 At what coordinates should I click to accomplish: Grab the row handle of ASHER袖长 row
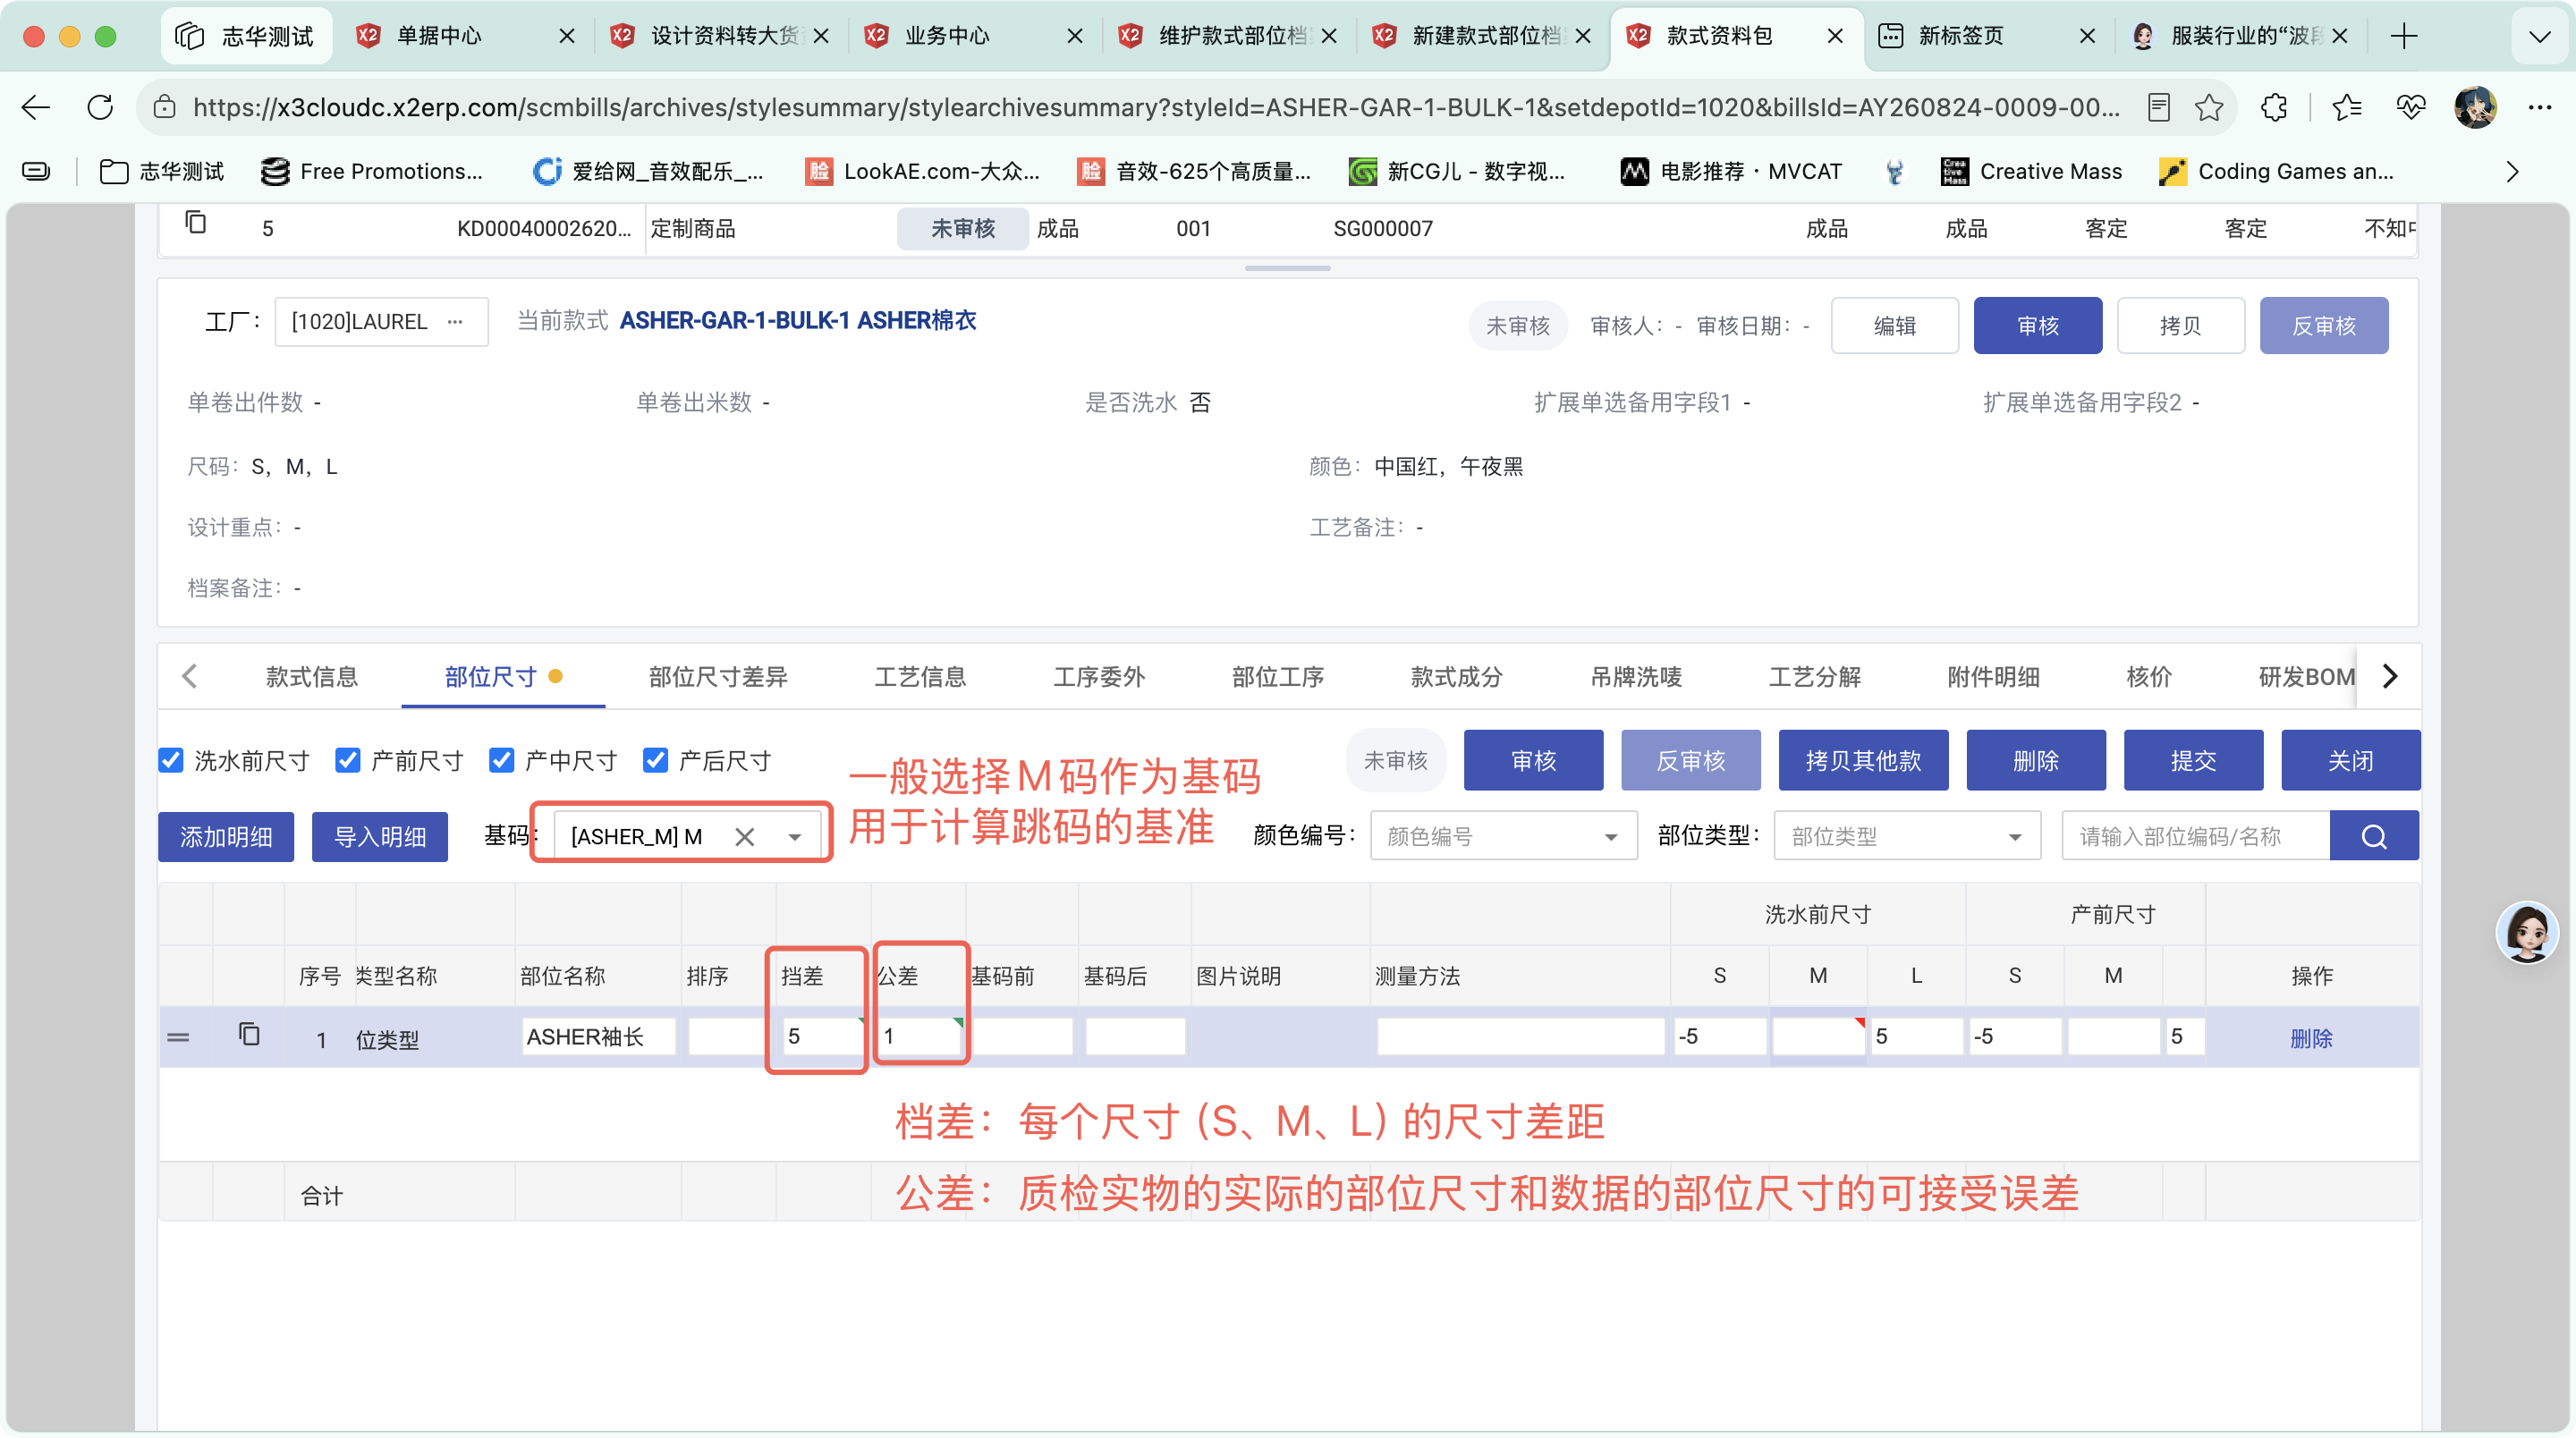[x=178, y=1037]
